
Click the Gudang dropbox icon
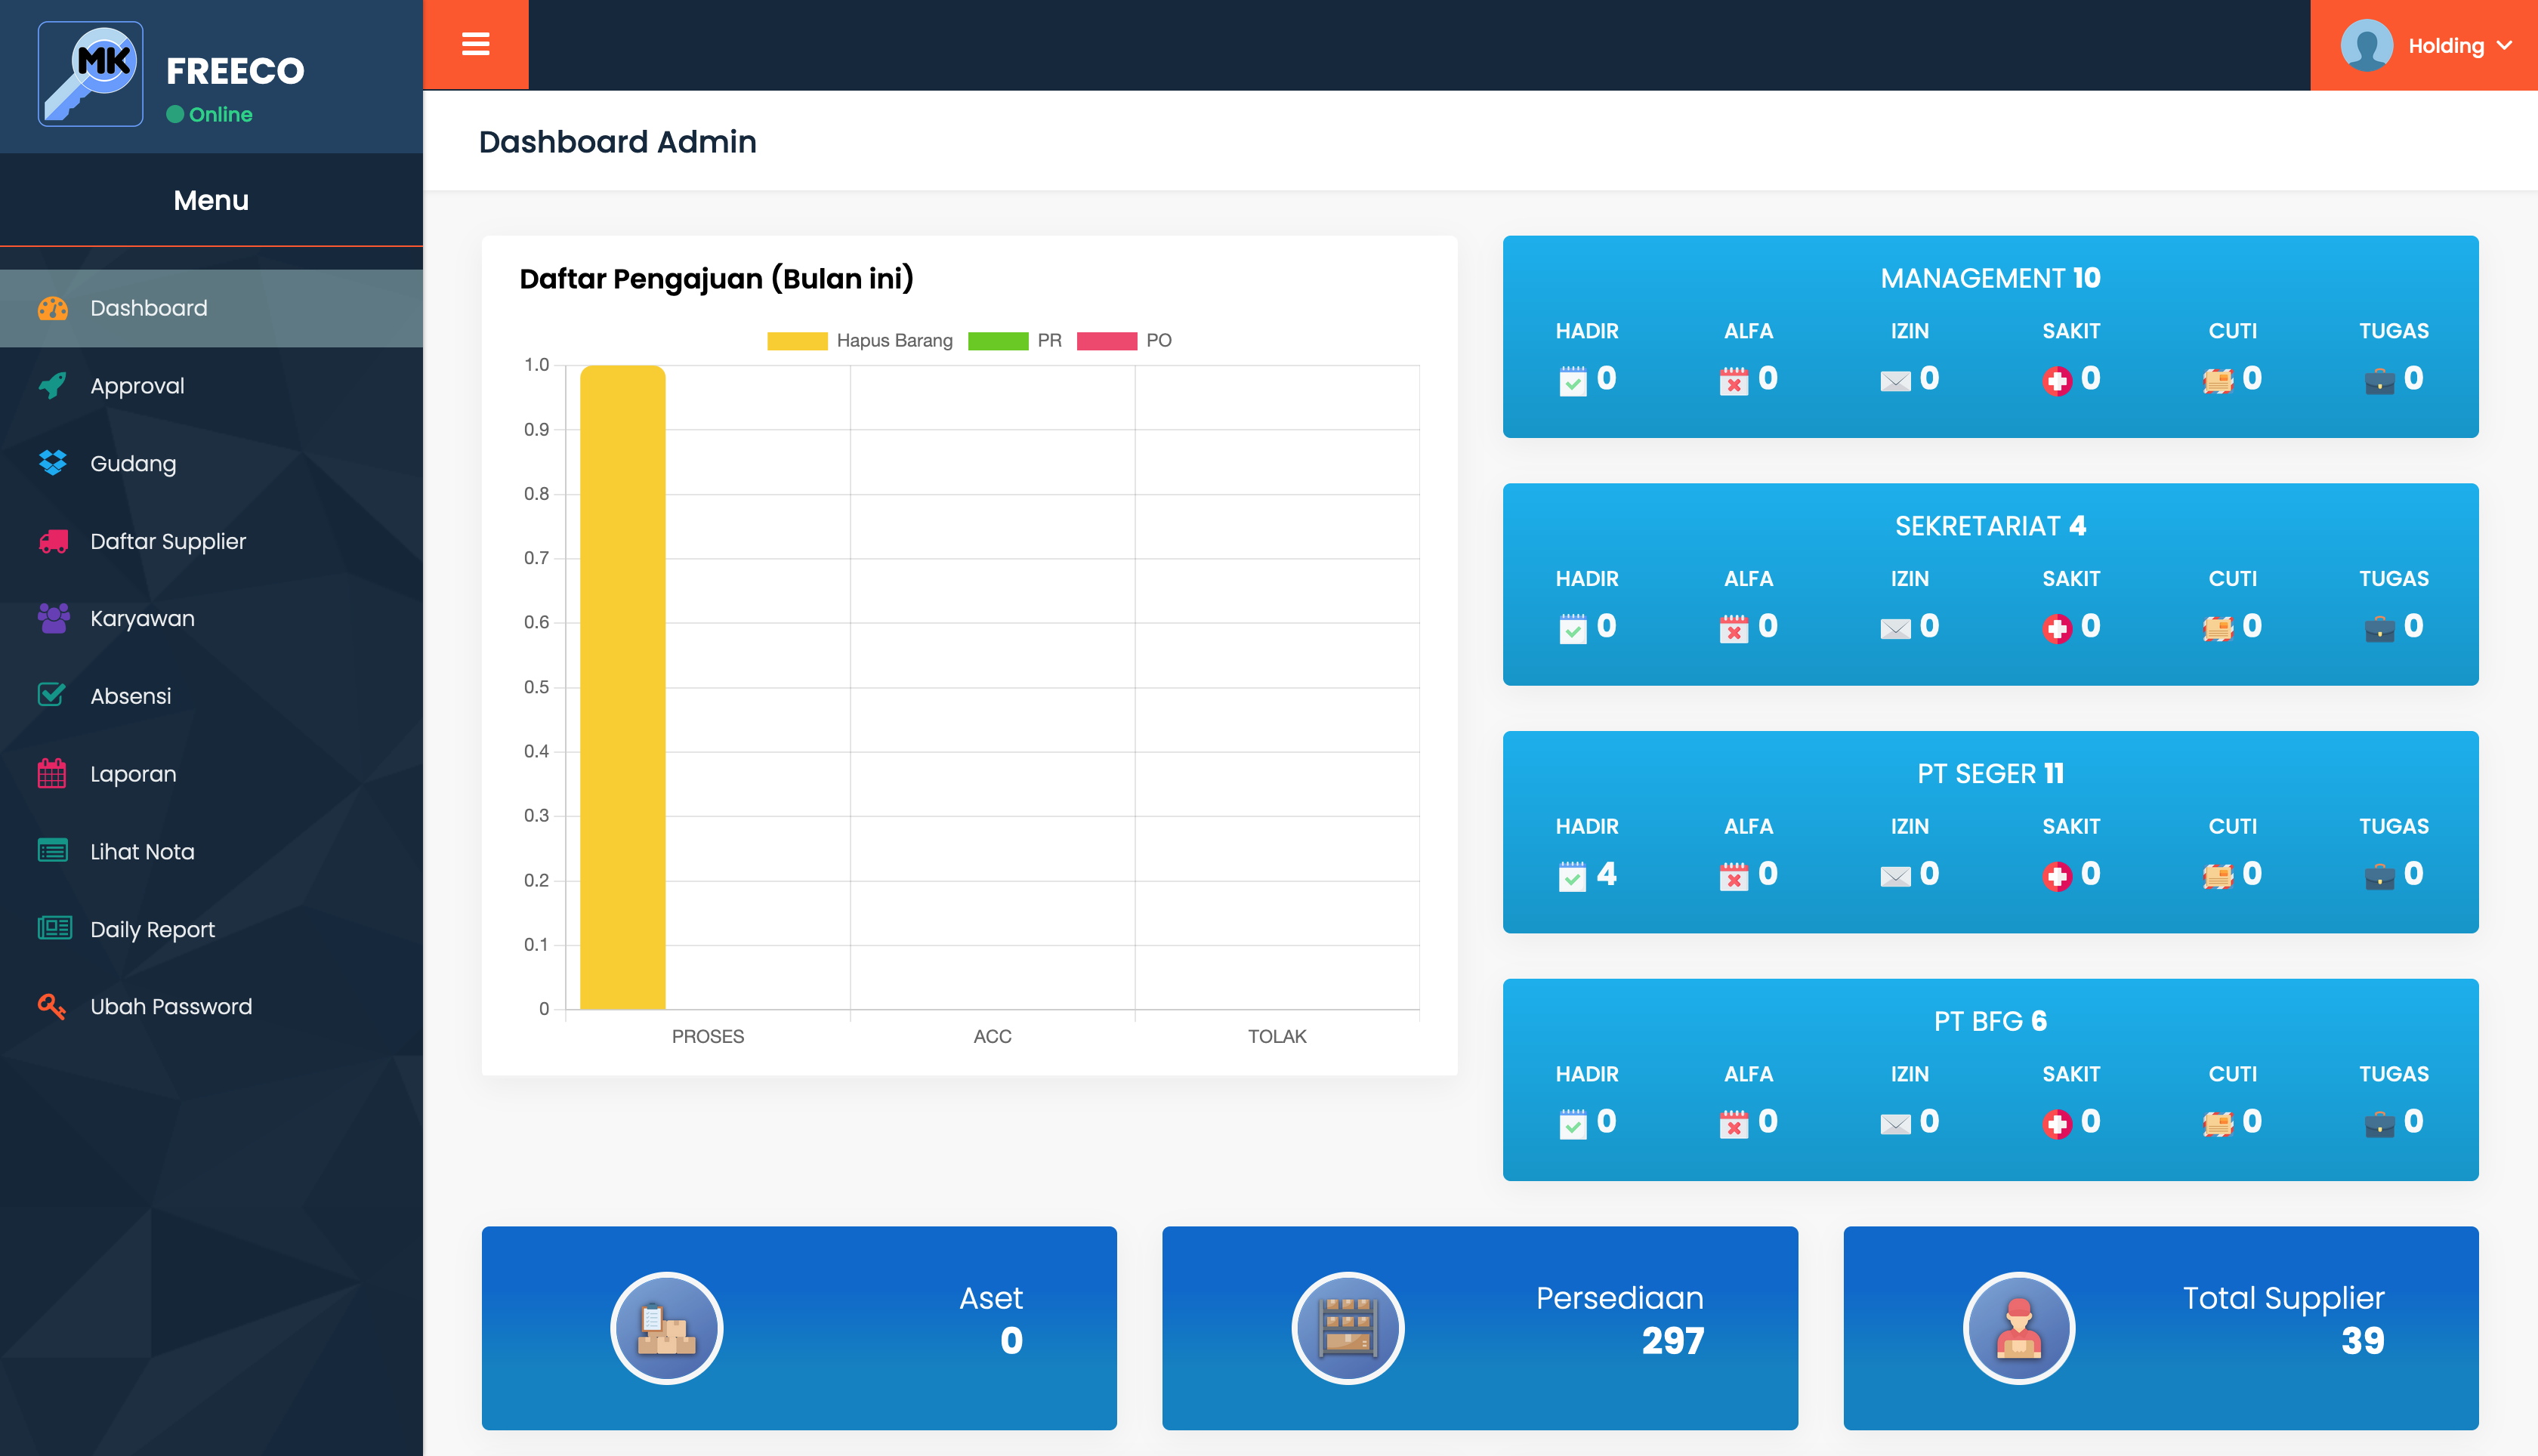click(x=53, y=463)
